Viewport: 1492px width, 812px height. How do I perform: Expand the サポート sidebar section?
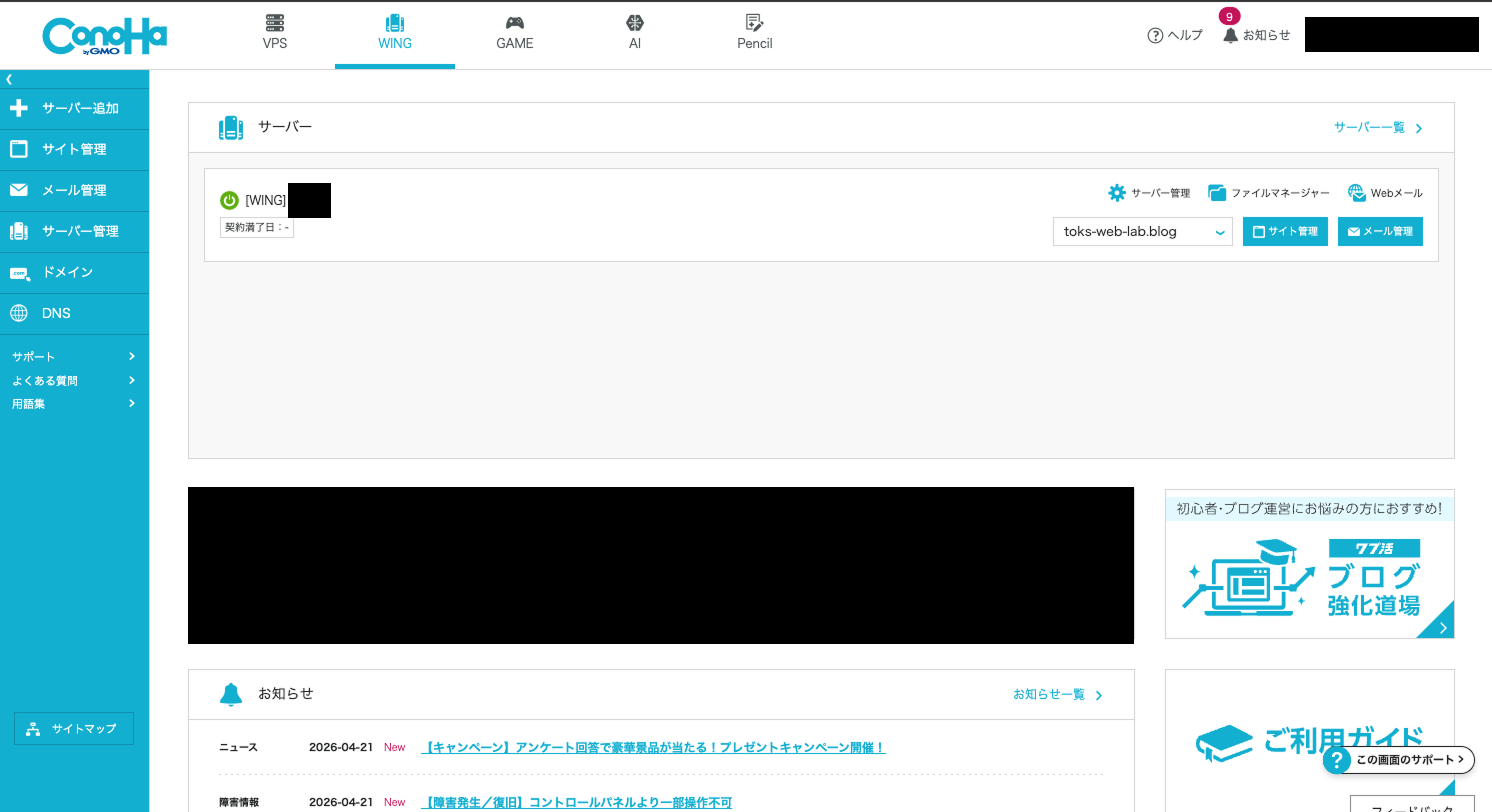pos(74,356)
